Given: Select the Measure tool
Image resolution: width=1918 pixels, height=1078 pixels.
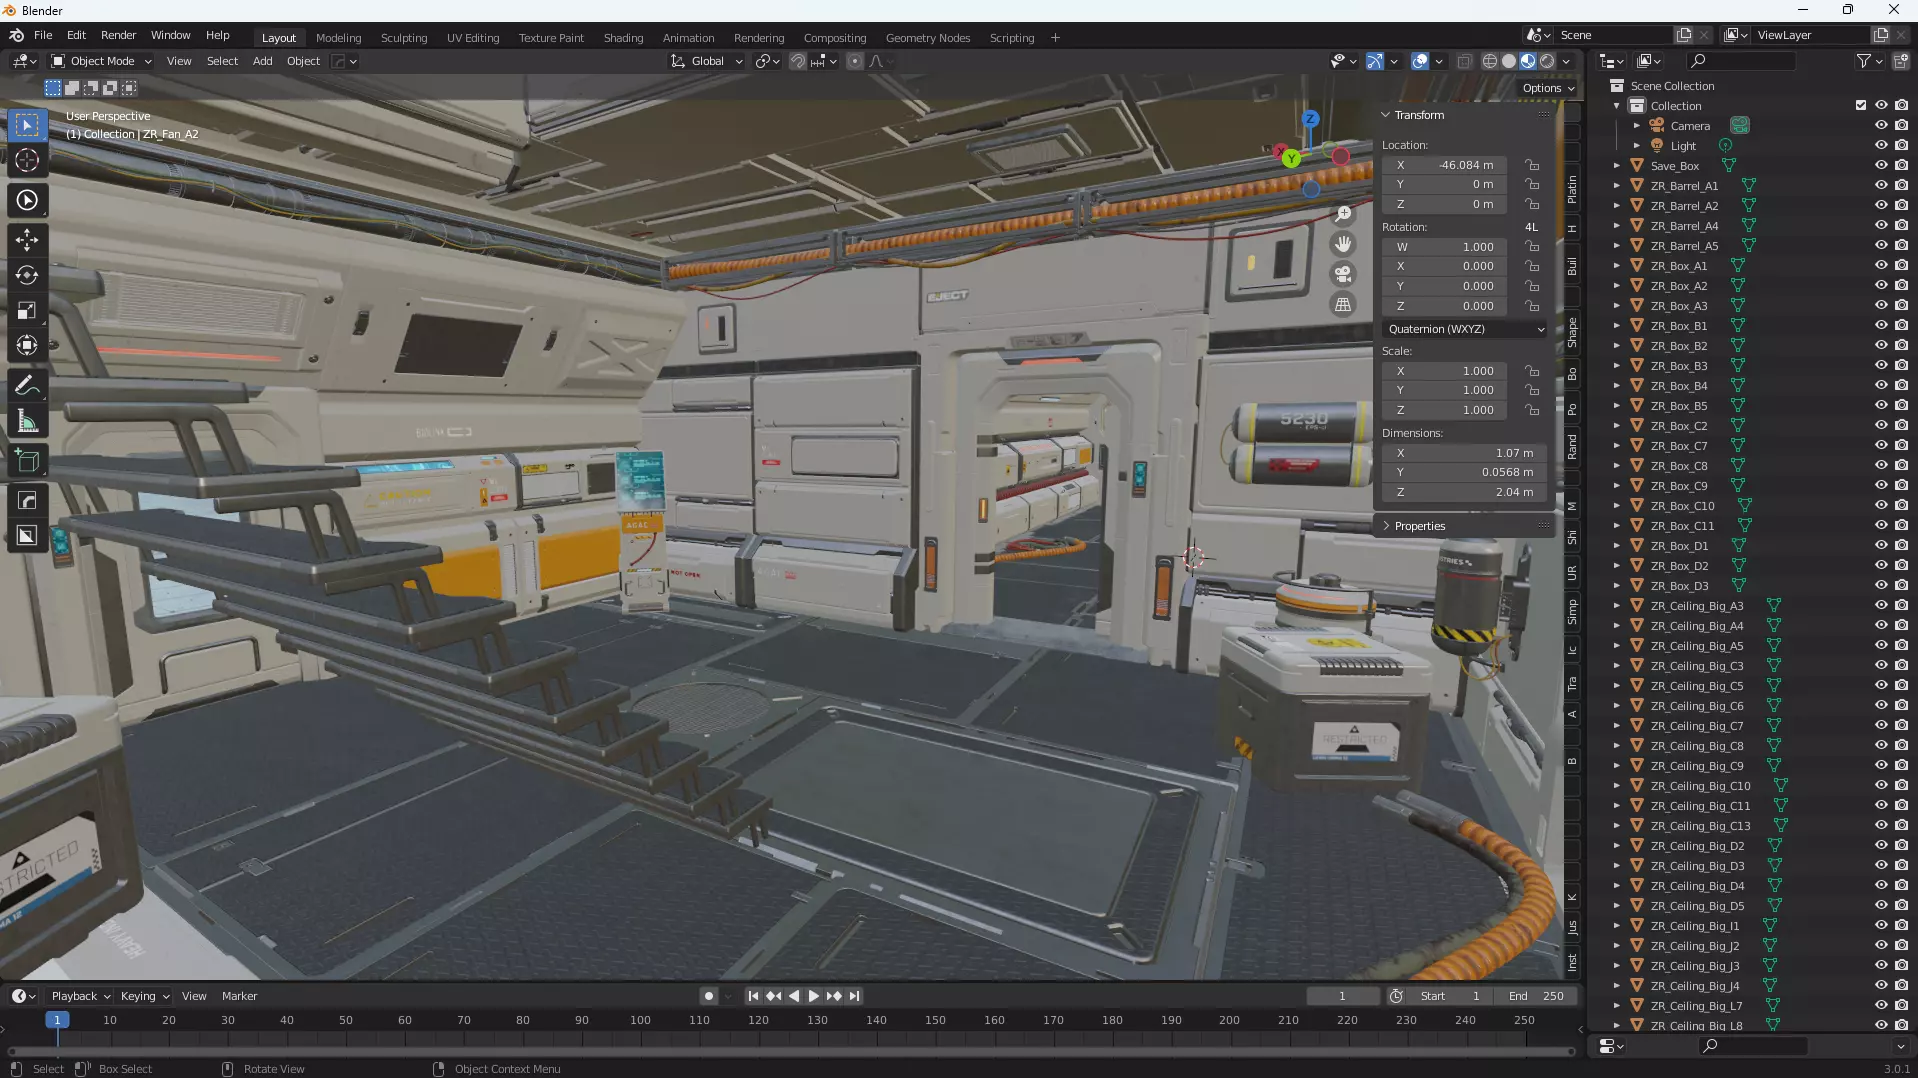Looking at the screenshot, I should pos(27,421).
